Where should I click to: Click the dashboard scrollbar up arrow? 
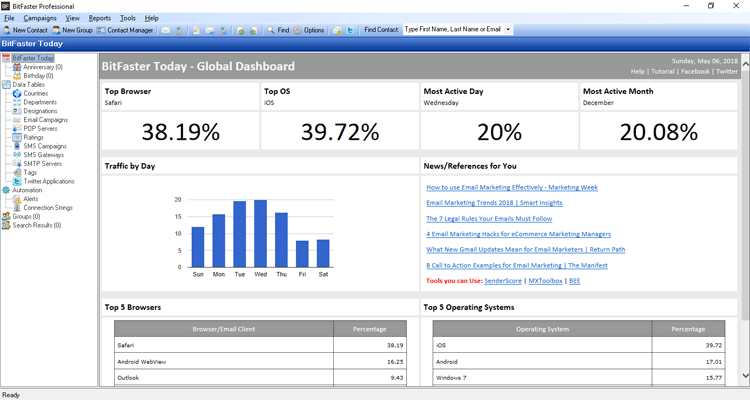click(x=745, y=63)
